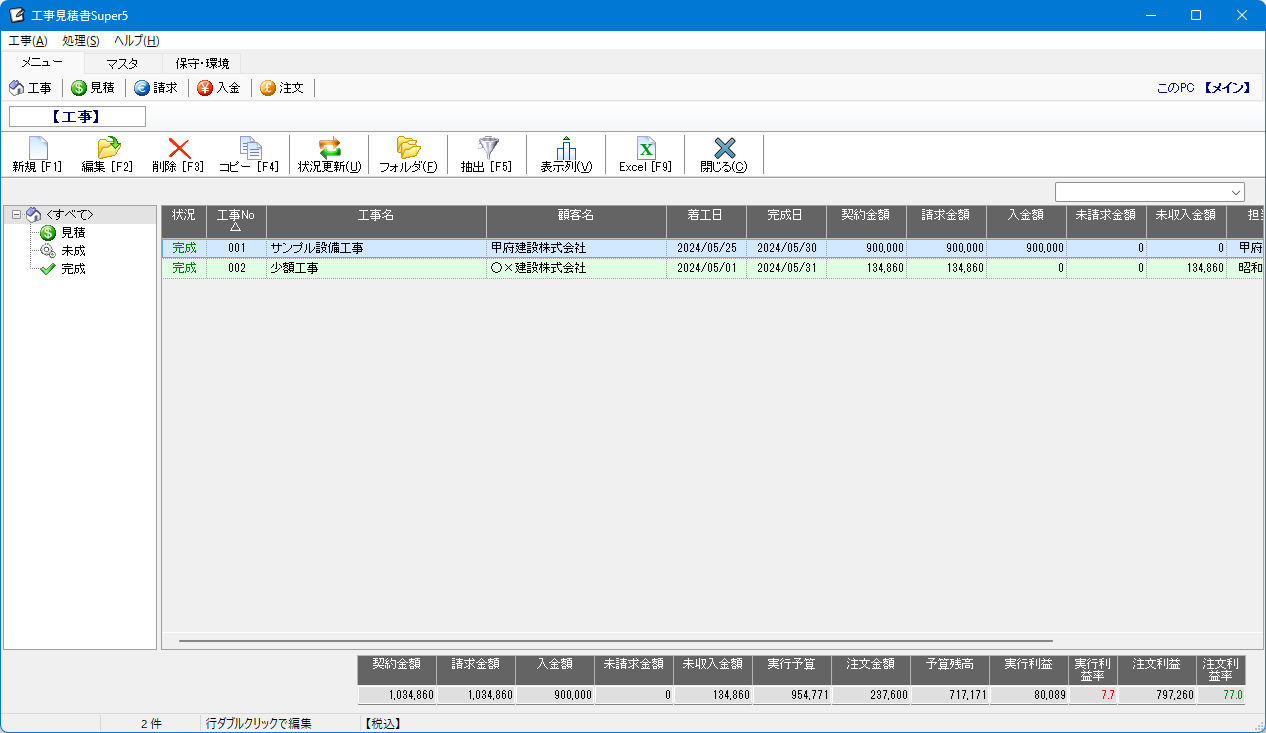
Task: Click the red 実行利益率 value 7.7
Action: pos(1093,695)
